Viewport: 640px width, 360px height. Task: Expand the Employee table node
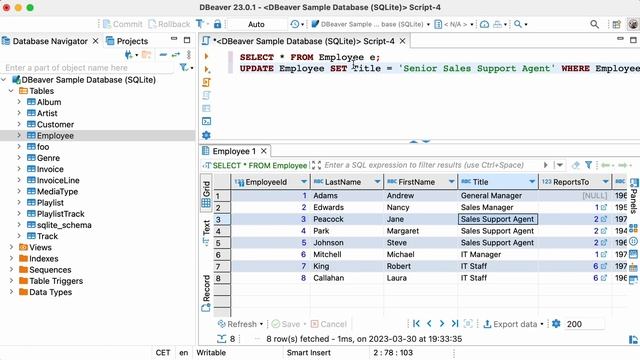[x=19, y=136]
